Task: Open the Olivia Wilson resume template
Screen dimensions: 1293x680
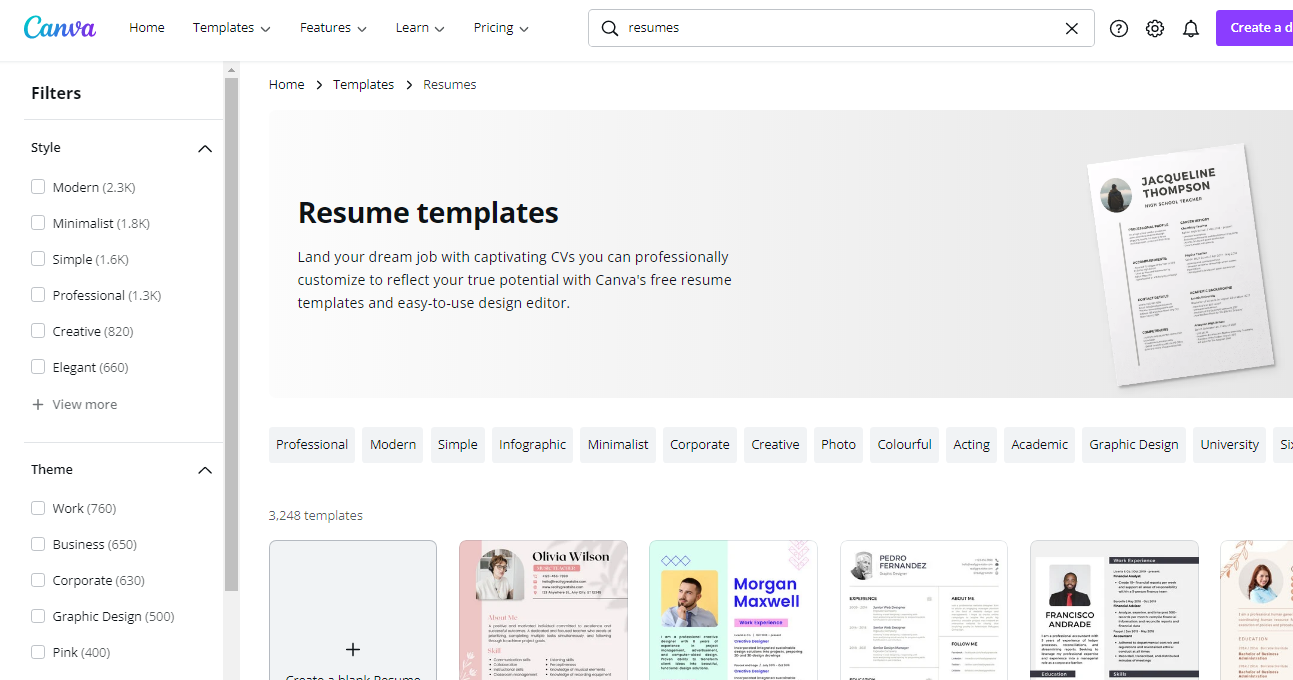Action: click(x=543, y=610)
